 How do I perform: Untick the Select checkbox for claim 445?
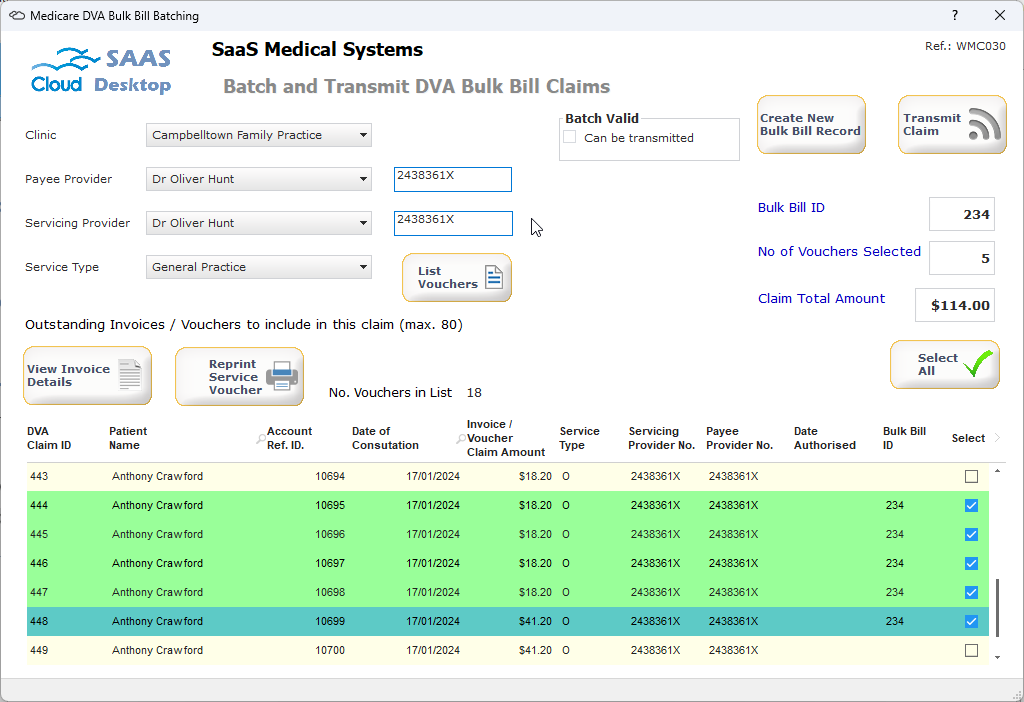[x=971, y=534]
